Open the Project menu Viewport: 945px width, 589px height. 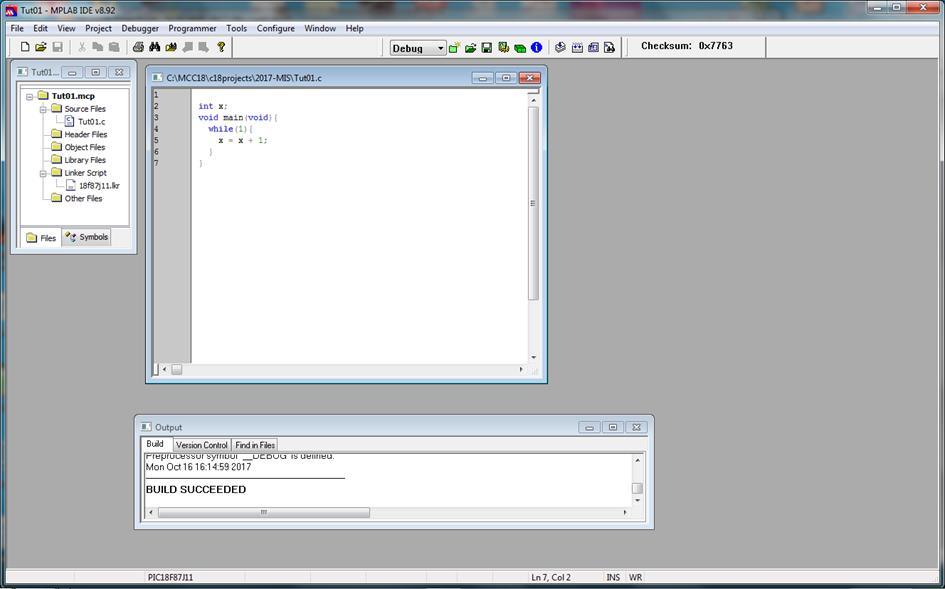(98, 28)
